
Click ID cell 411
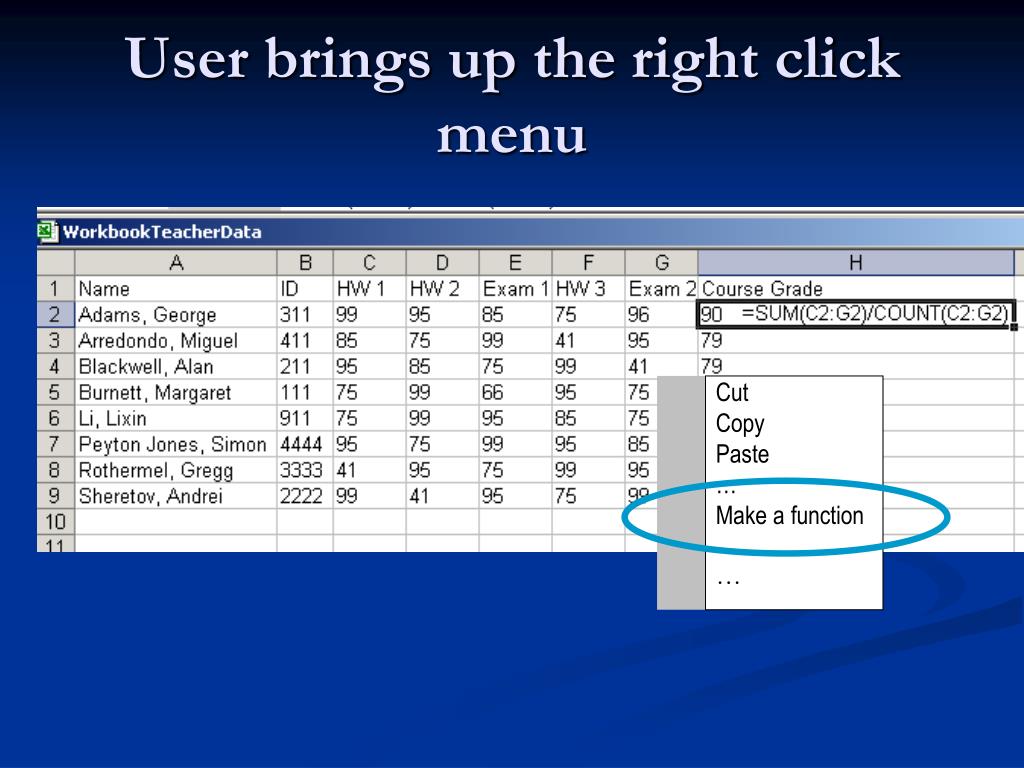[x=305, y=340]
